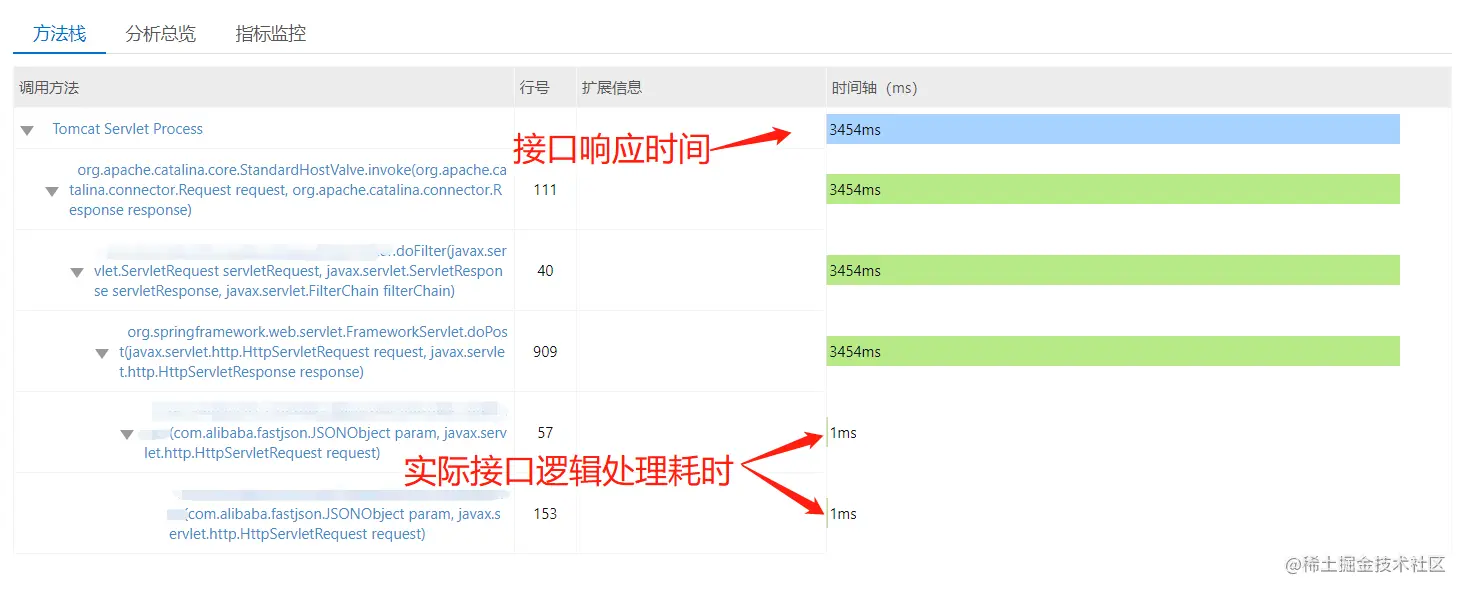Viewport: 1464px width, 593px height.
Task: Collapse the line 57 JSONObject method row
Action: pos(127,434)
